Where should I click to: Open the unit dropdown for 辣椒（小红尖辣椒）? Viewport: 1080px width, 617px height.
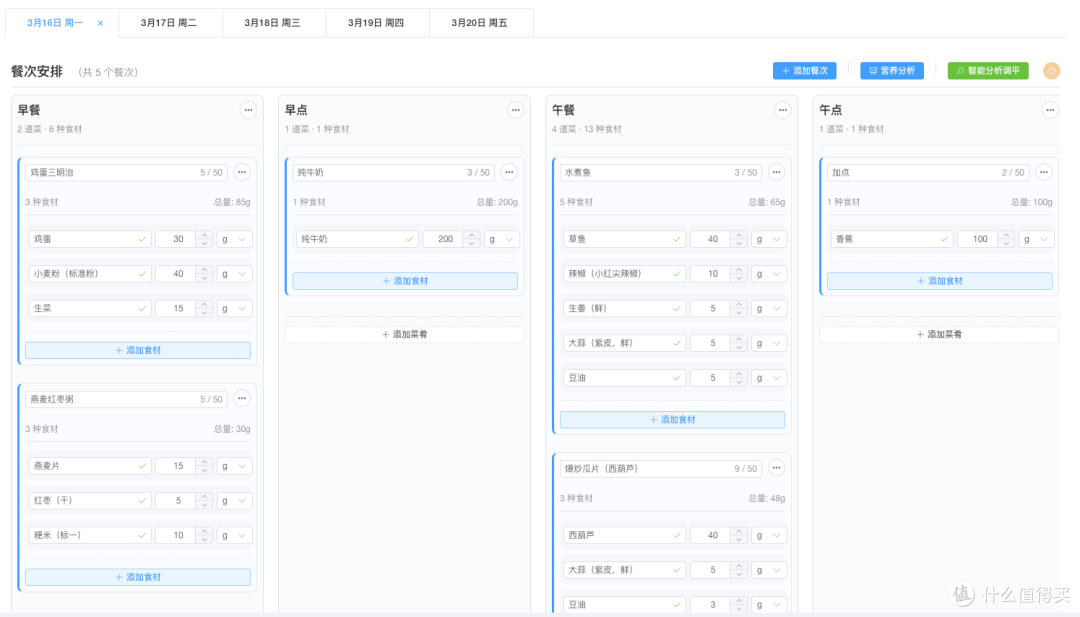tap(768, 273)
